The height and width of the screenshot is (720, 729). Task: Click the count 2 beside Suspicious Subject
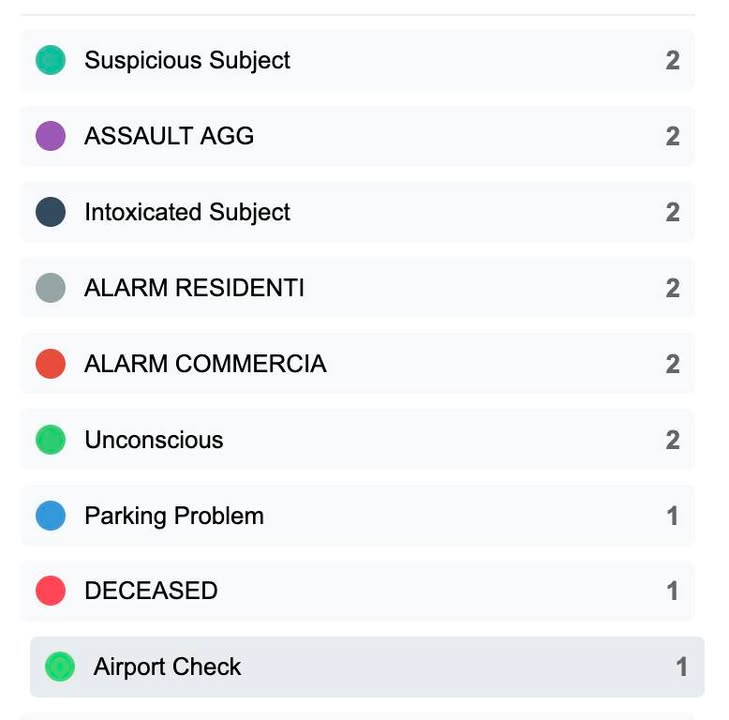(672, 60)
